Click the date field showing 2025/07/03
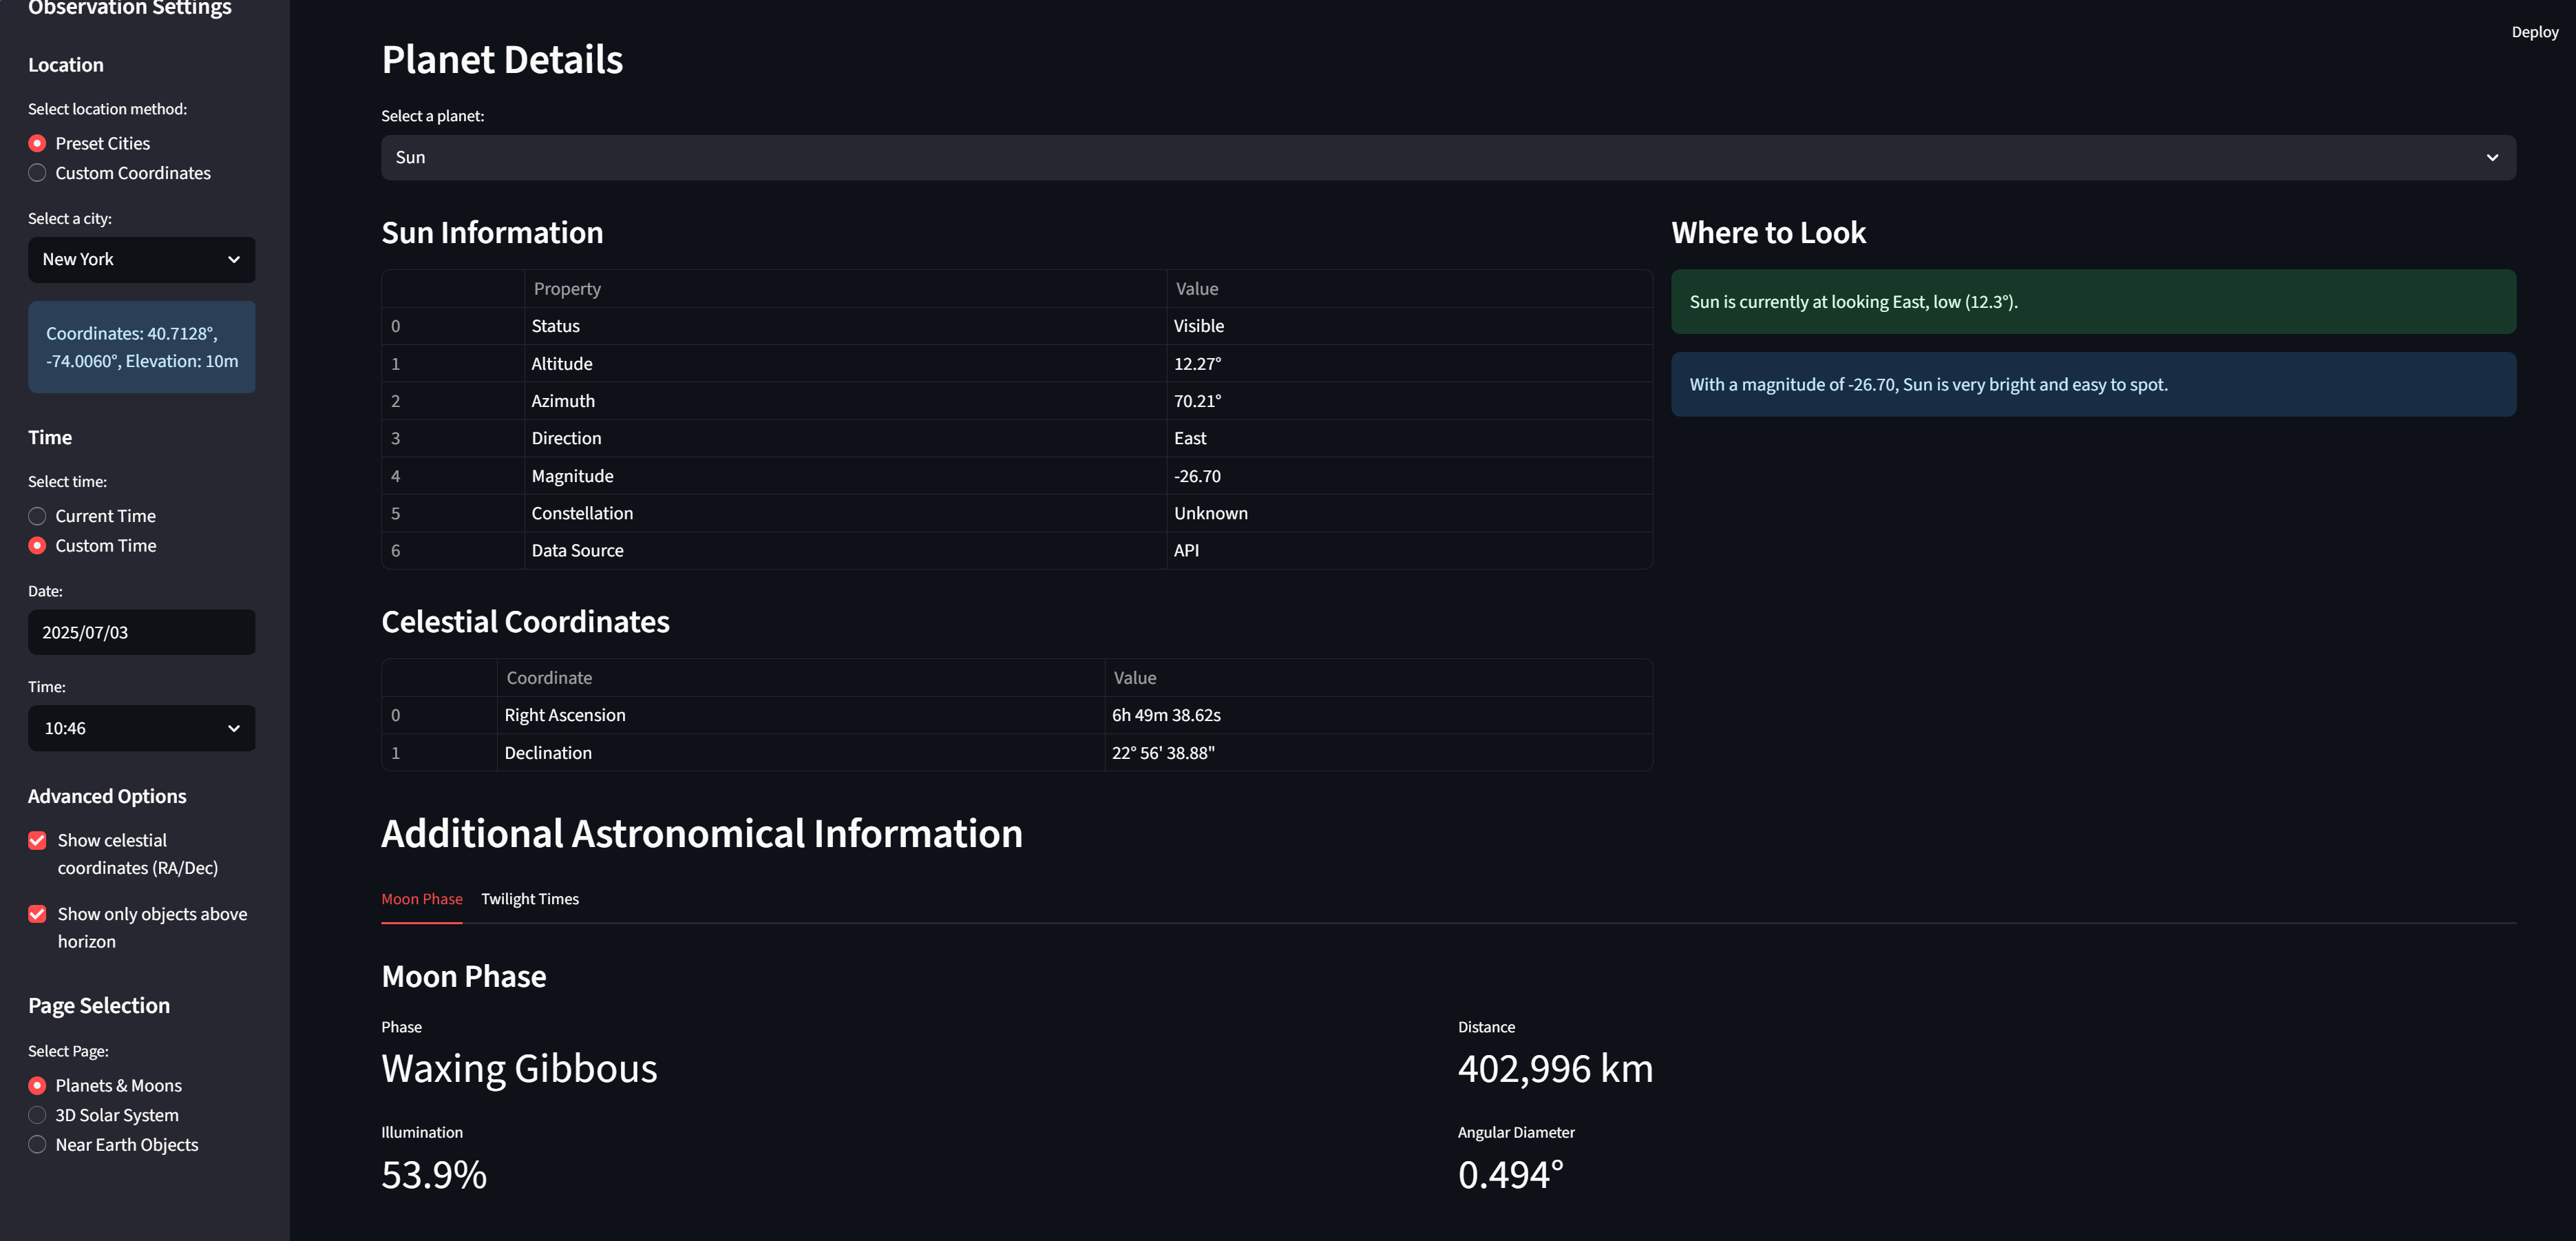Image resolution: width=2576 pixels, height=1241 pixels. coord(141,632)
